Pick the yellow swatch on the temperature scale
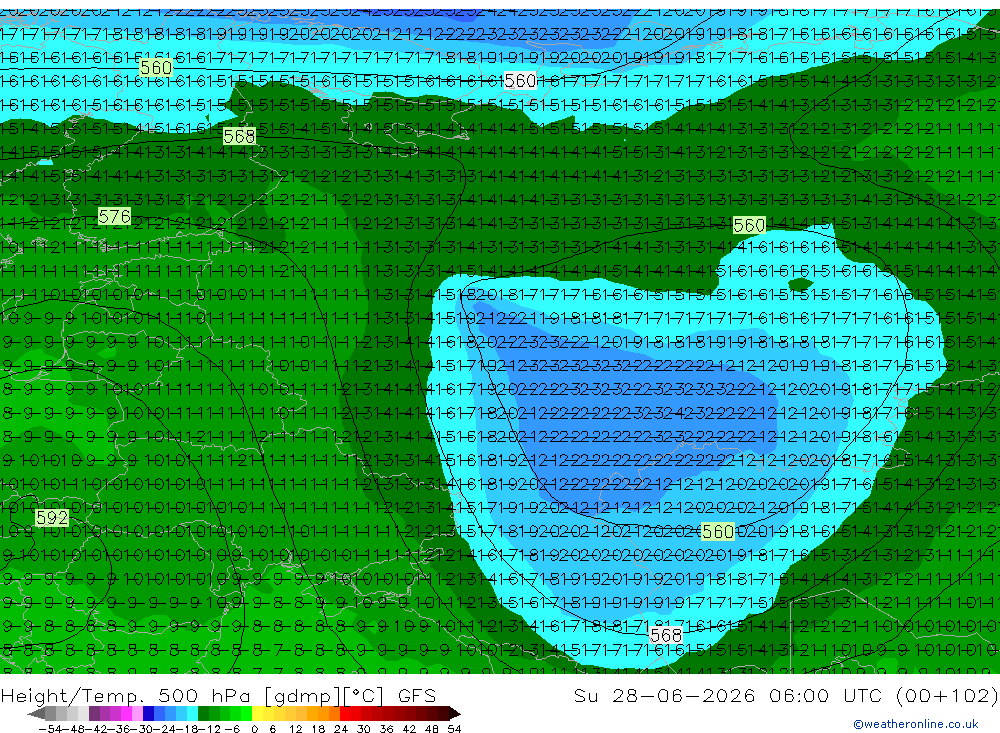1000x733 pixels. (x=257, y=713)
